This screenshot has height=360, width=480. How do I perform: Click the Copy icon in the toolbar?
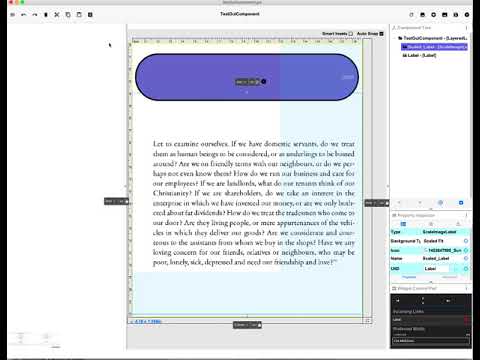(68, 15)
